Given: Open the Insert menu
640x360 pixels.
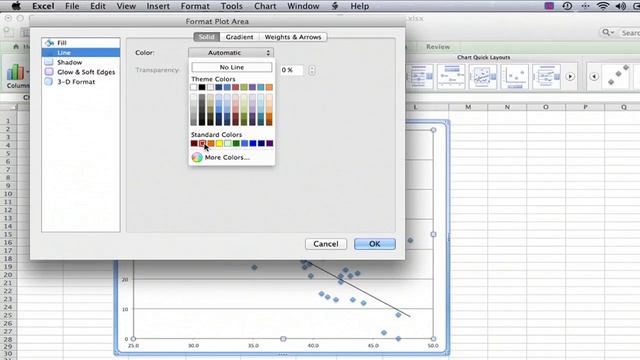Looking at the screenshot, I should 158,6.
